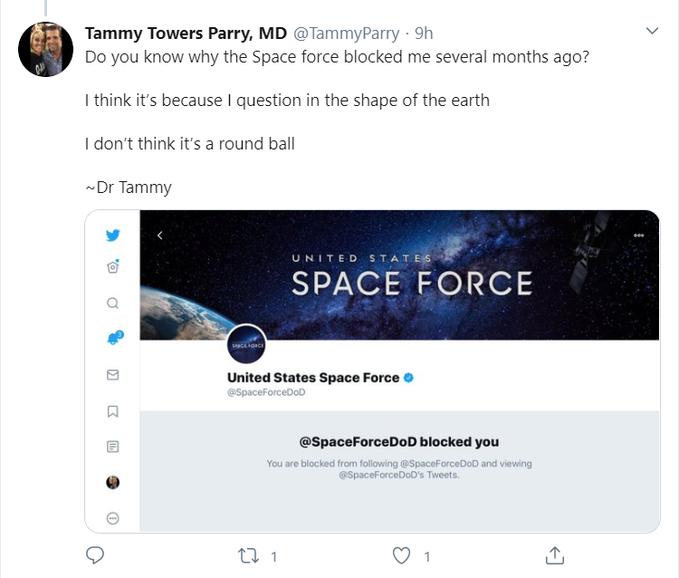The image size is (679, 578).
Task: Click the small profile avatar in sidebar
Action: coord(113,482)
